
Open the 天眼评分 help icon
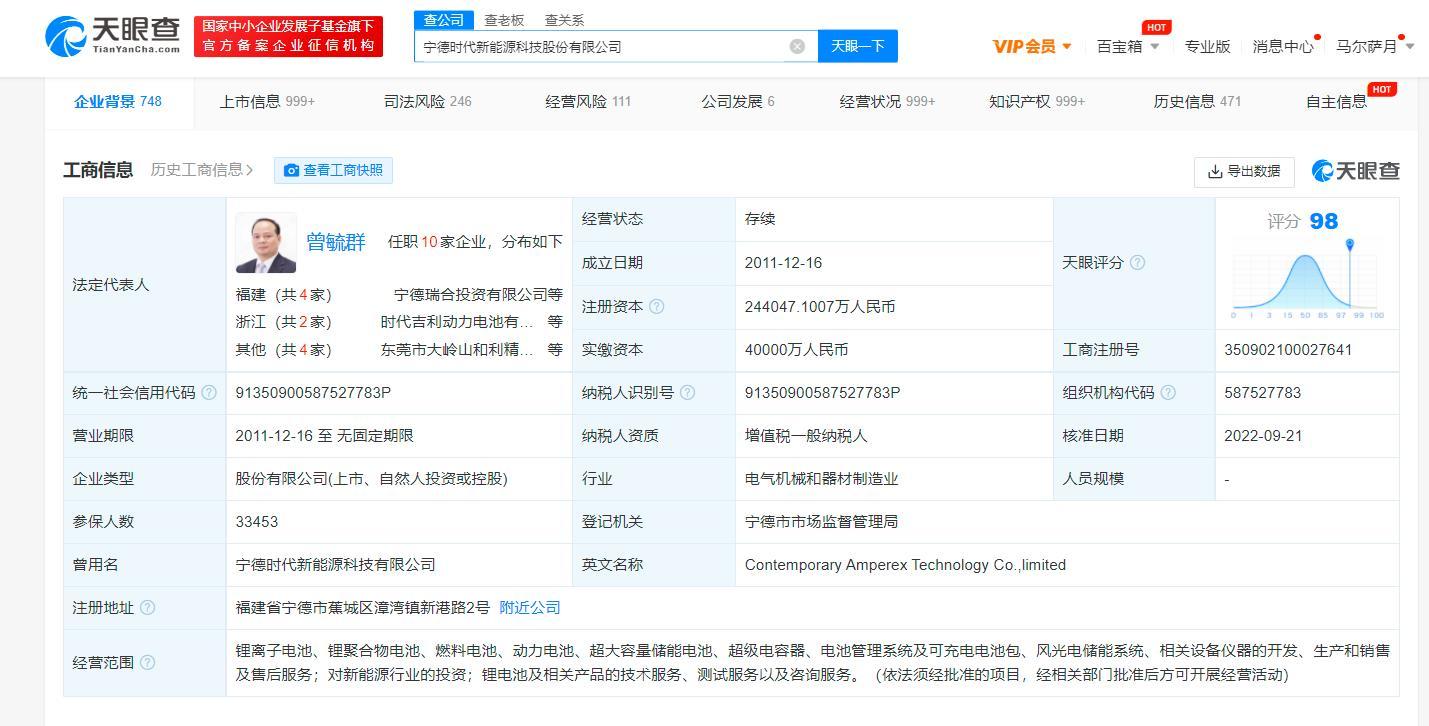point(1140,262)
